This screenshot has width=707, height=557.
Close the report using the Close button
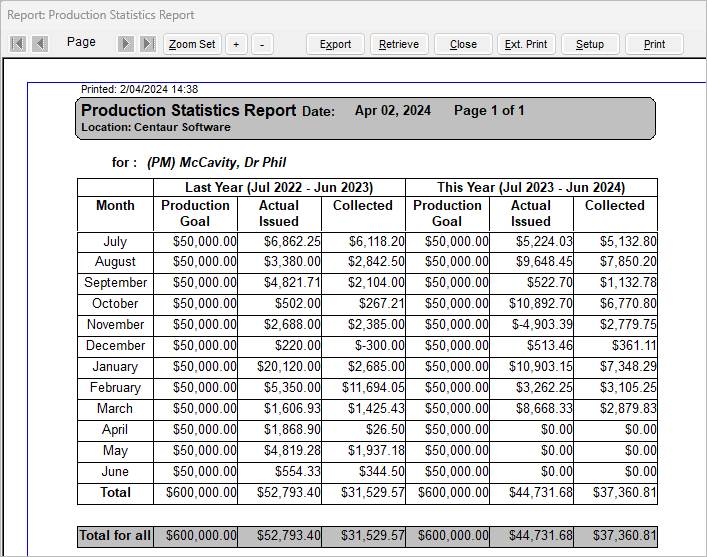(x=463, y=44)
